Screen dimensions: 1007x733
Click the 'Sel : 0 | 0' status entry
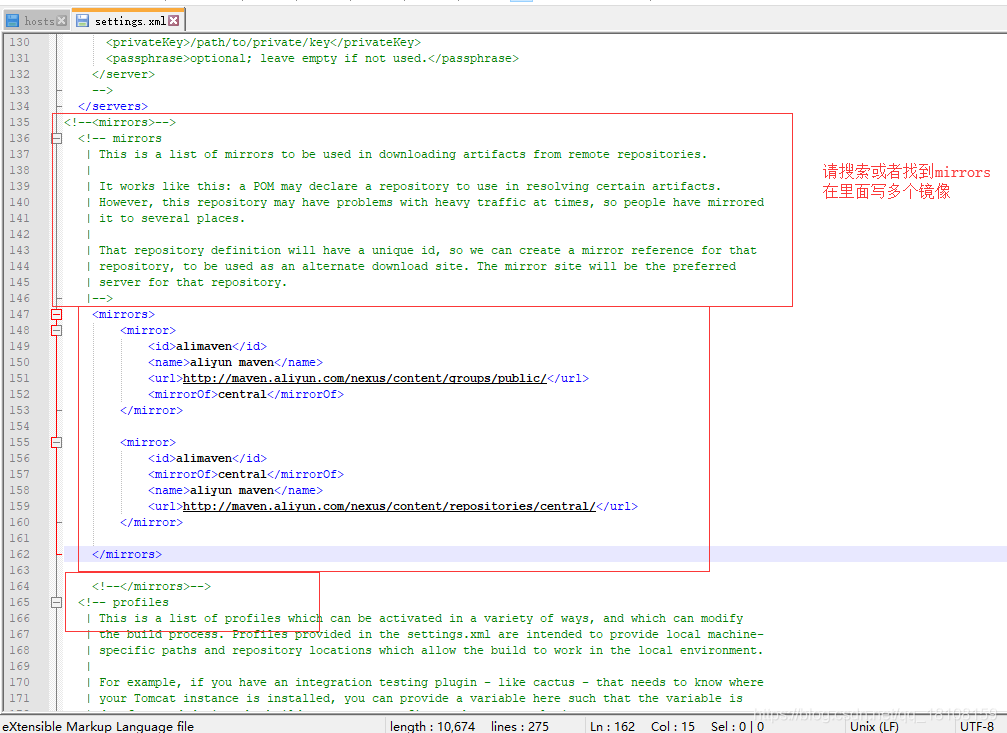(737, 727)
